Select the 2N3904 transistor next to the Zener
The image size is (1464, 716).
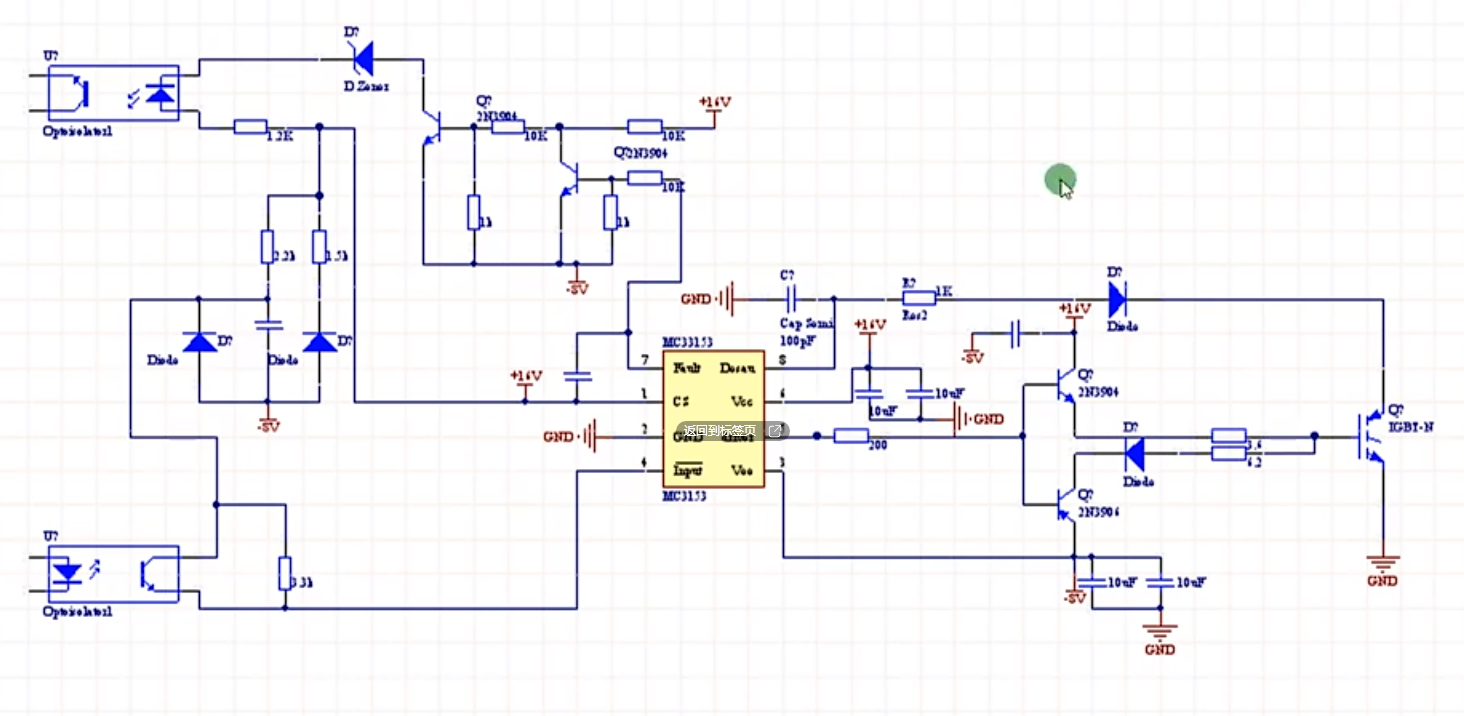point(433,127)
